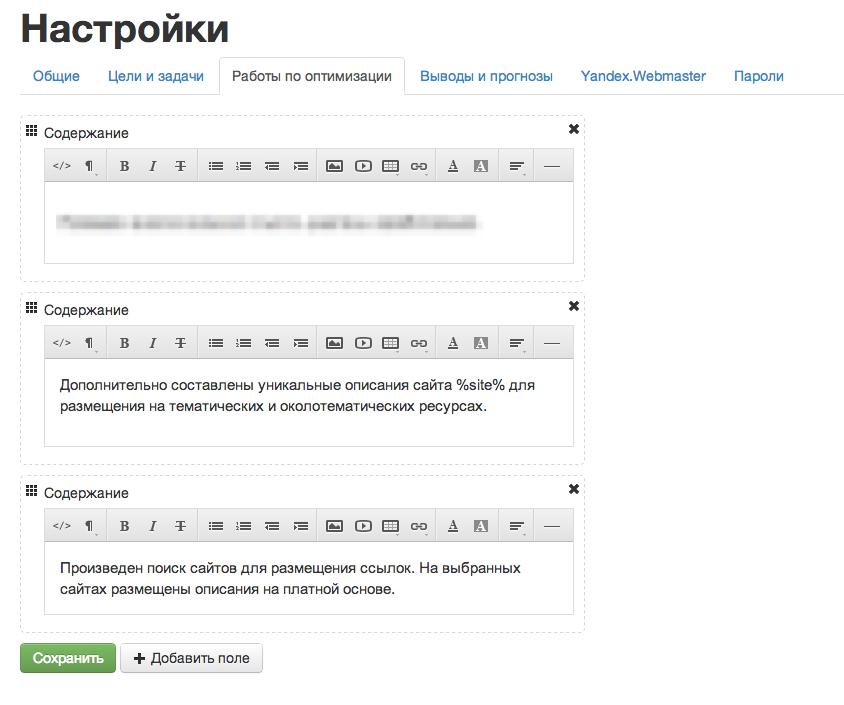Viewport: 844px width, 705px height.
Task: Click the 'Добавить поле' button
Action: click(x=191, y=658)
